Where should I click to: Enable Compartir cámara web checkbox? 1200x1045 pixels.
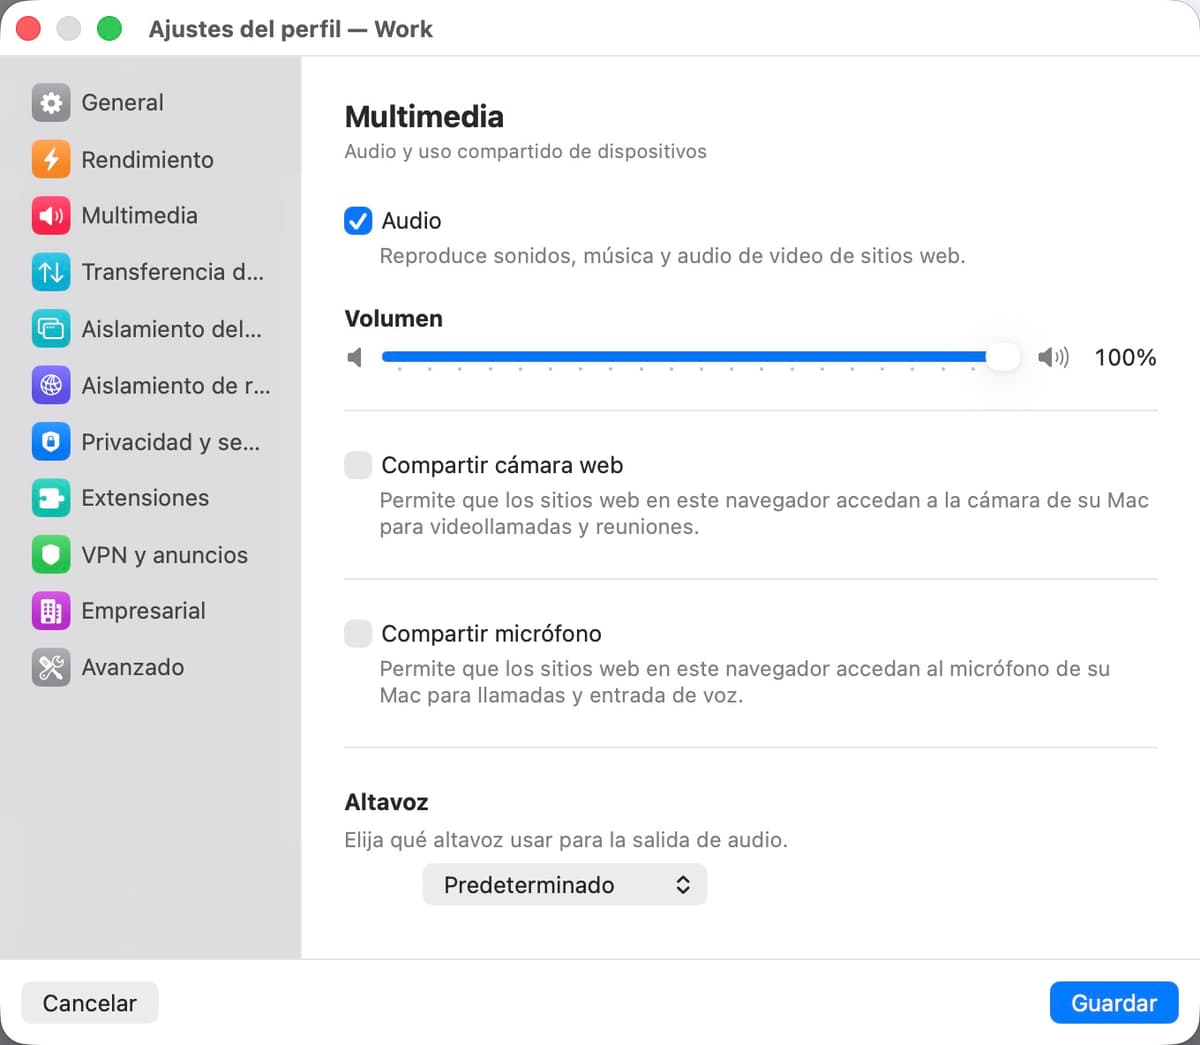(x=358, y=465)
